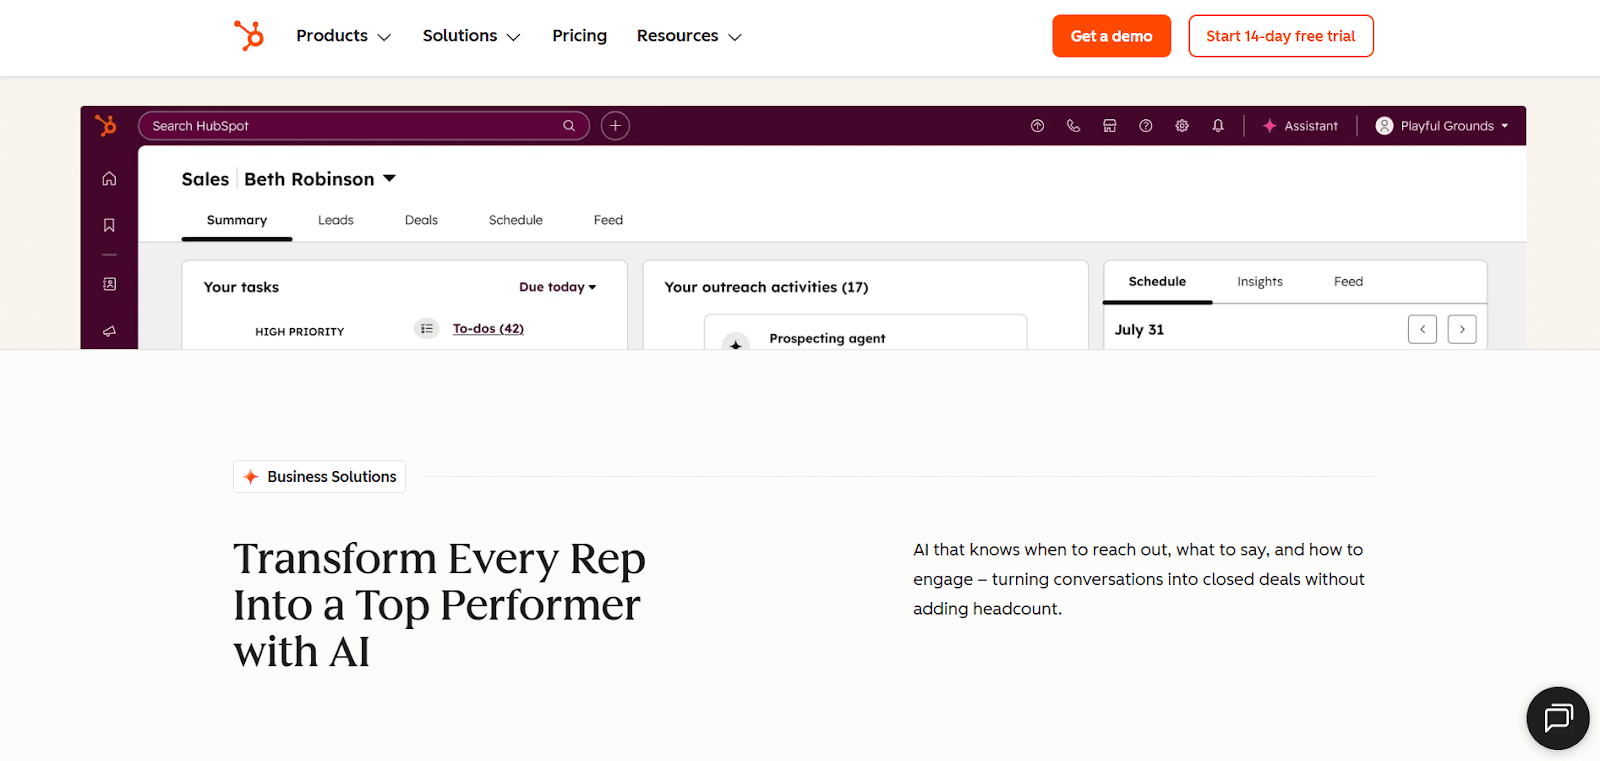Click the Prospecting agent card
The width and height of the screenshot is (1600, 761).
coord(865,333)
